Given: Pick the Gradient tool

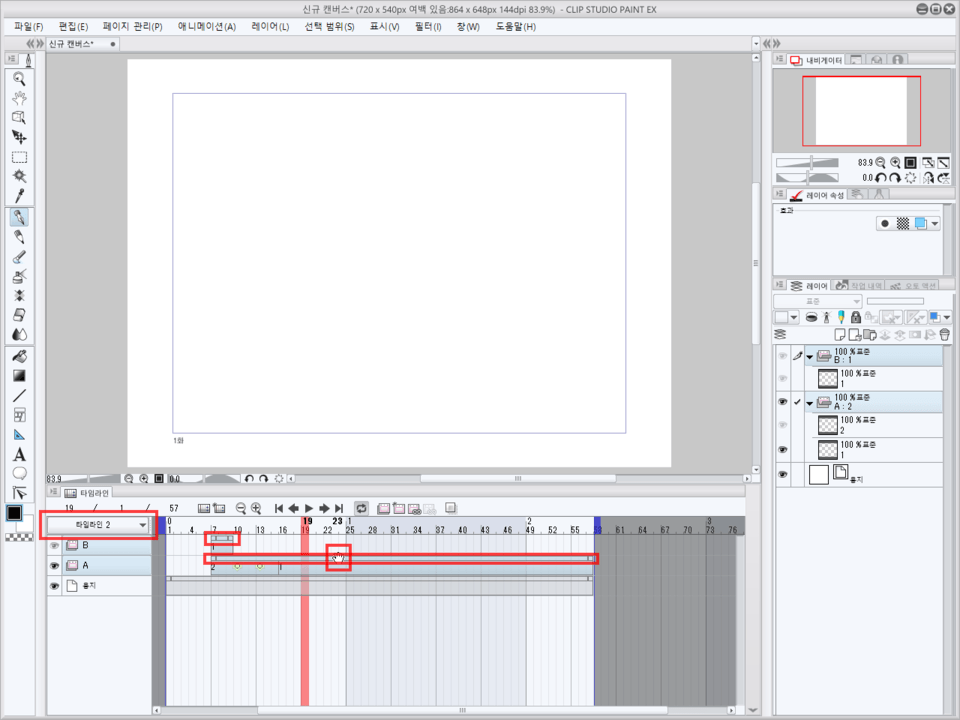Looking at the screenshot, I should pos(19,376).
